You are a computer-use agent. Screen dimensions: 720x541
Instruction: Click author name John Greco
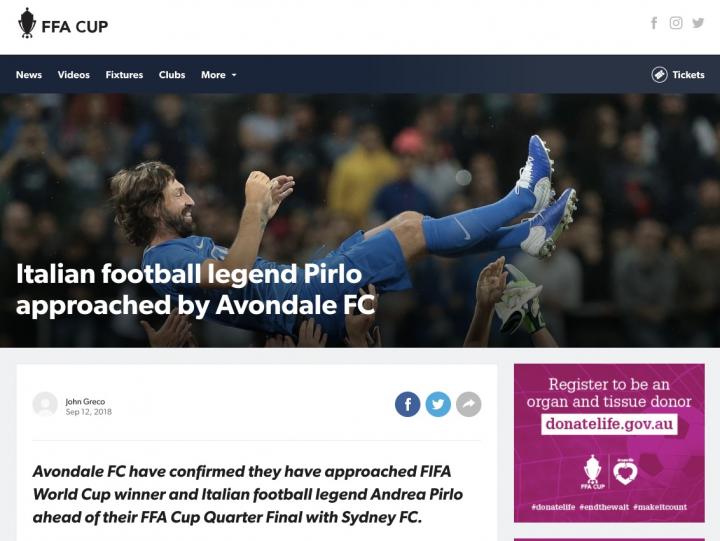pyautogui.click(x=85, y=401)
